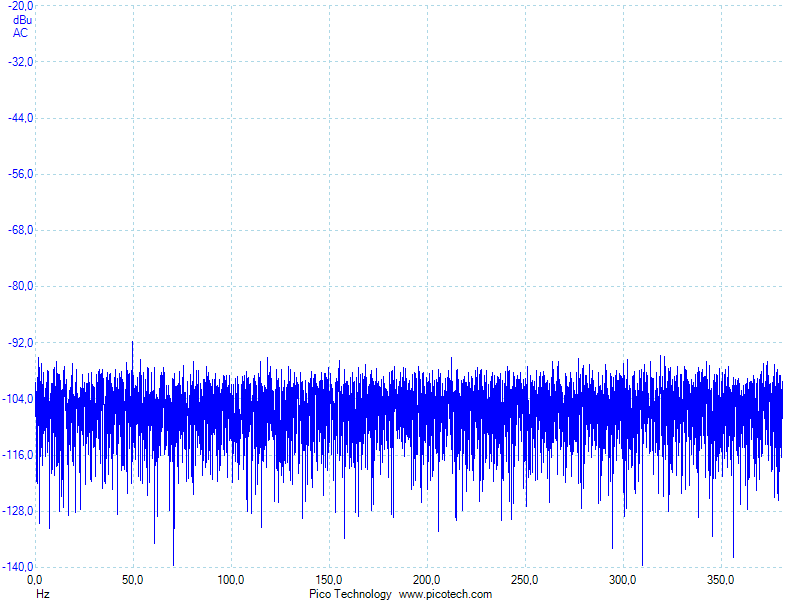Click the 200,0 frequency axis label
This screenshot has width=800, height=600.
(427, 580)
